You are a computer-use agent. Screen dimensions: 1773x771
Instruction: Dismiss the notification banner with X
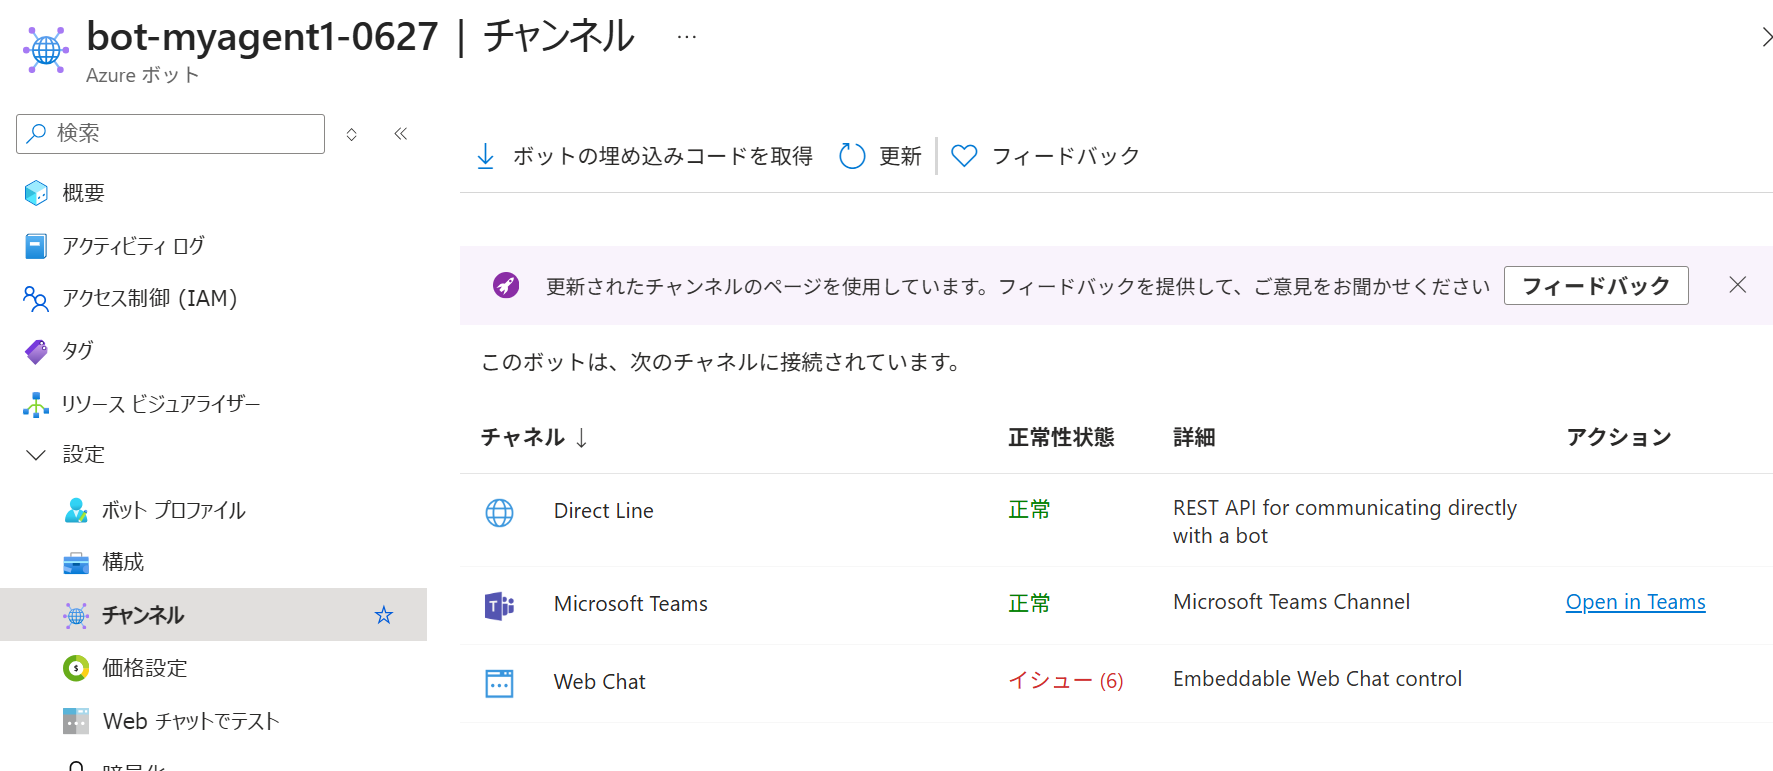pyautogui.click(x=1738, y=285)
